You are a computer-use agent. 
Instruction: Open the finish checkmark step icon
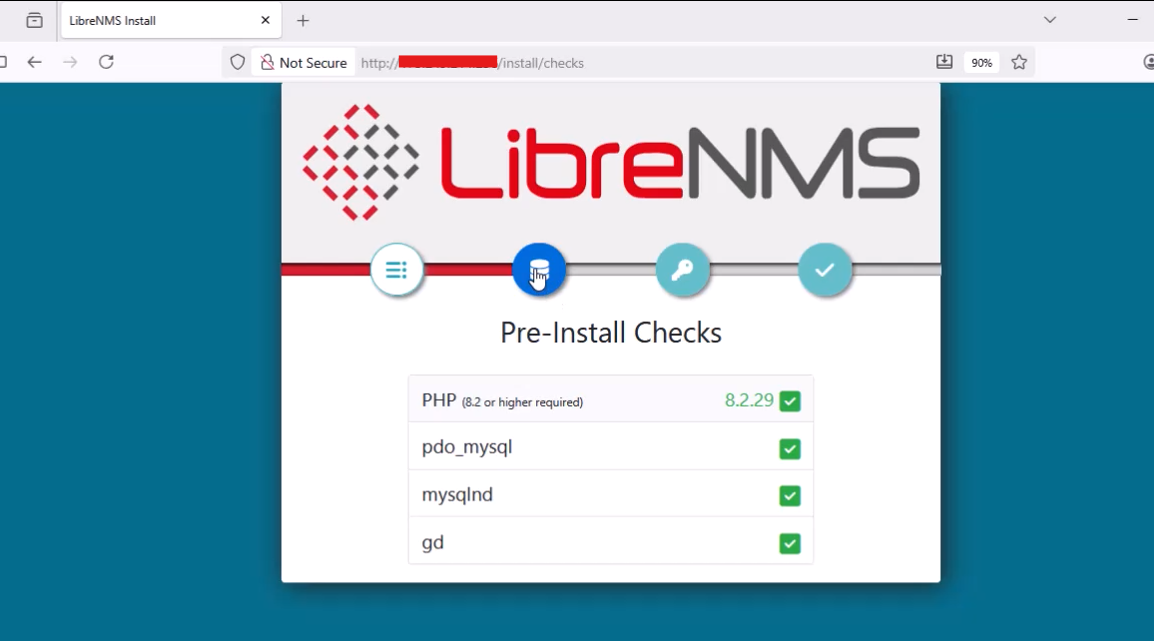(x=825, y=269)
